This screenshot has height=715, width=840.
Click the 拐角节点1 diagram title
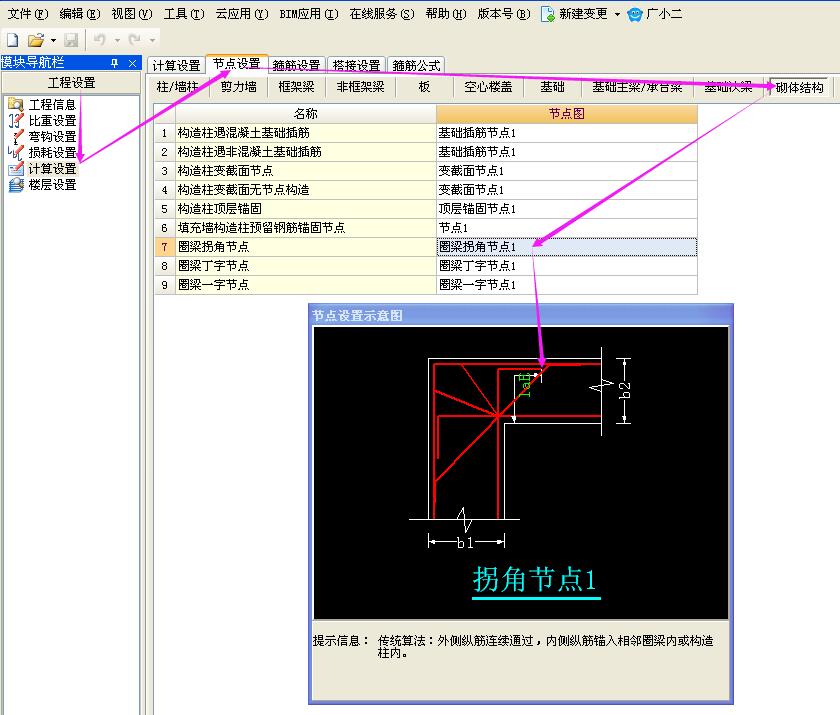coord(535,579)
